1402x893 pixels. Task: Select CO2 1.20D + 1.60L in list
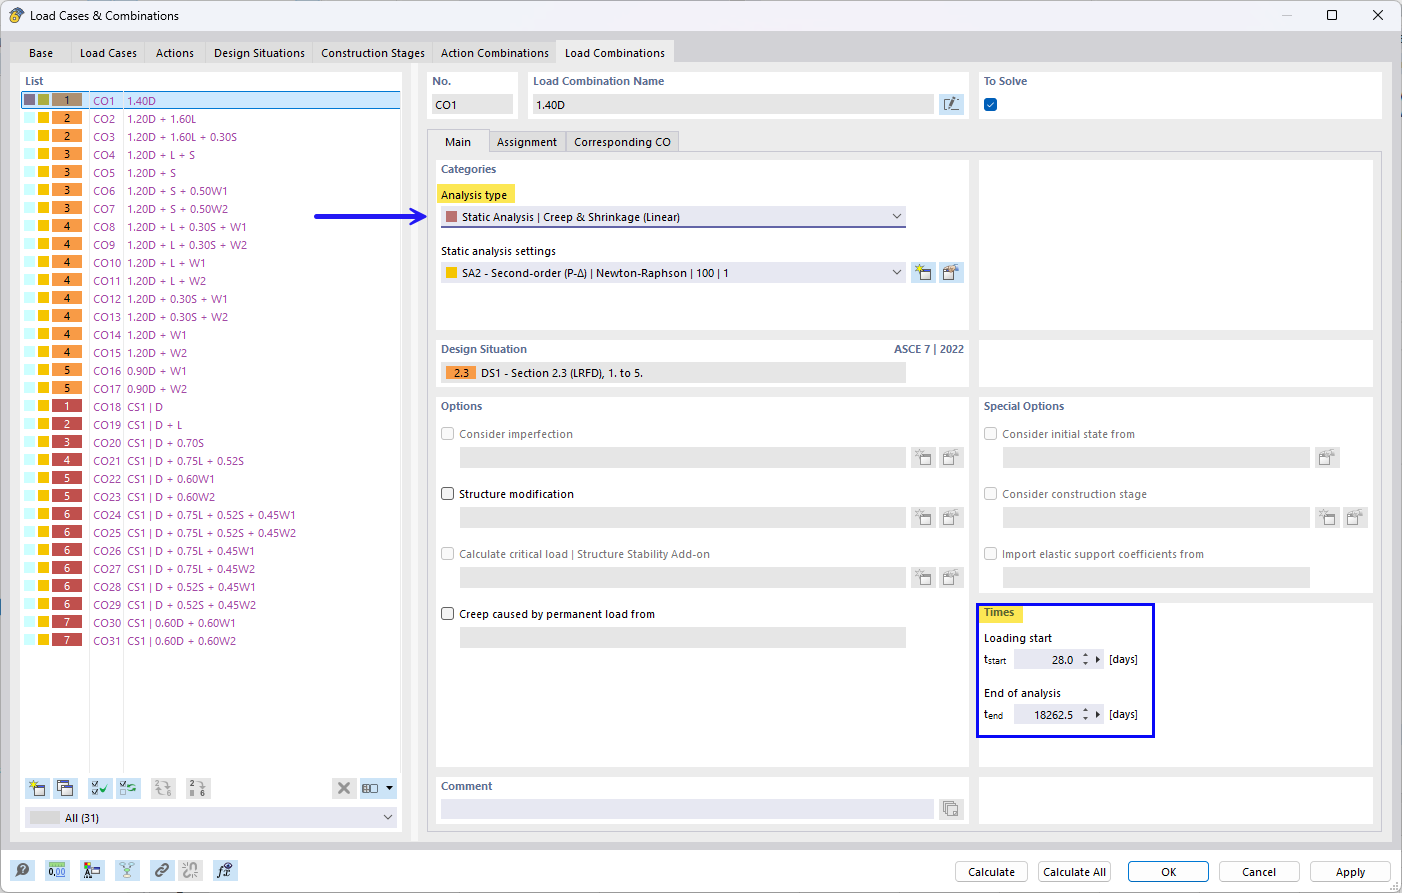[211, 119]
